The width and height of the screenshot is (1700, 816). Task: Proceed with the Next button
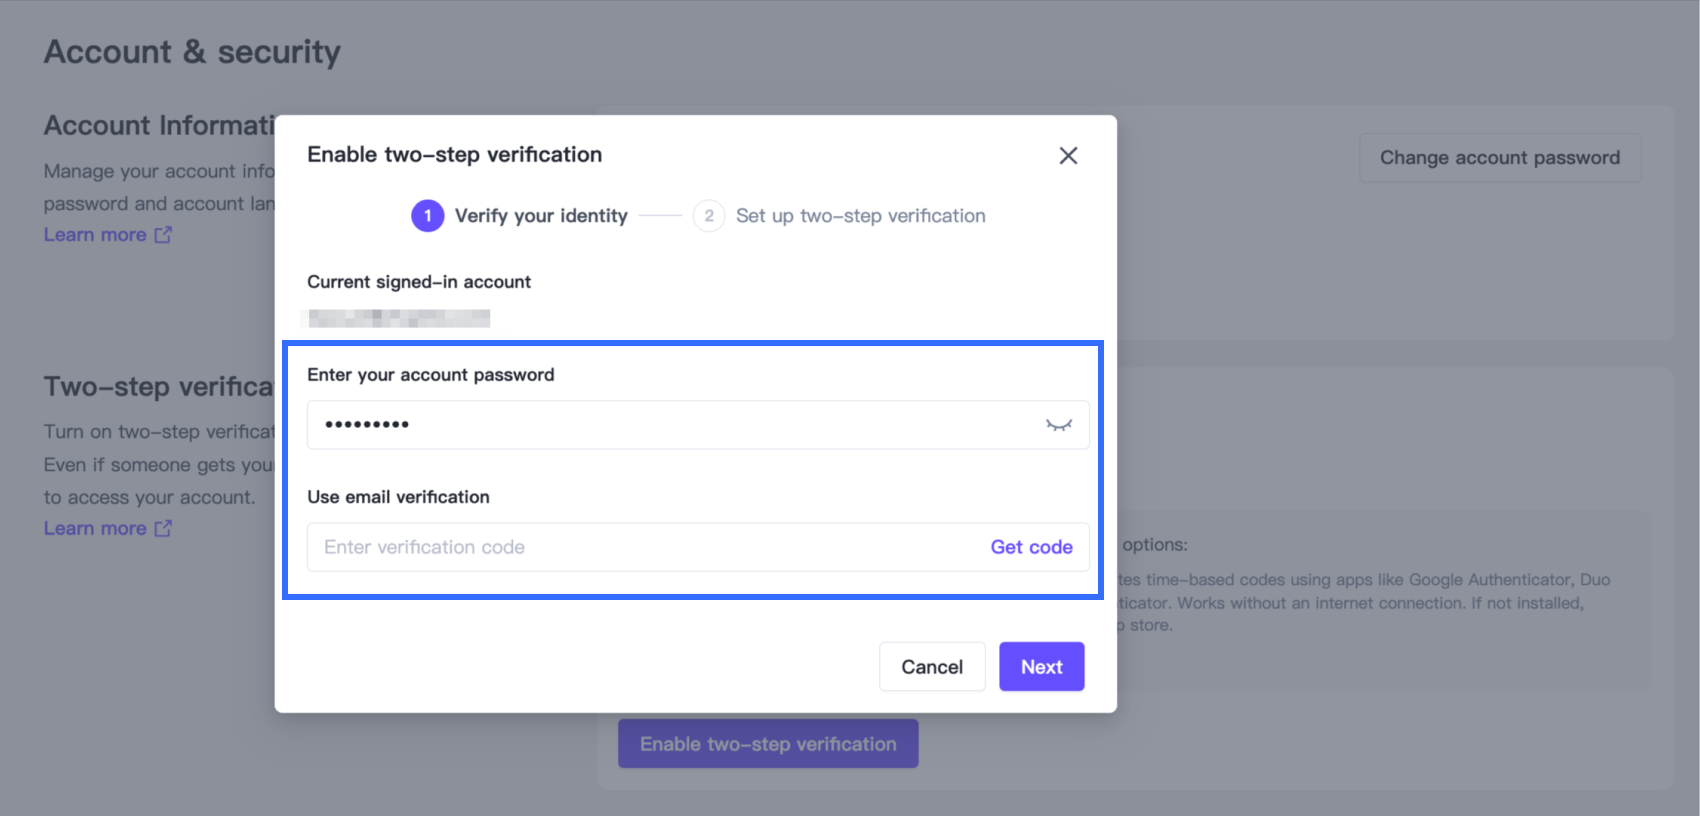pyautogui.click(x=1041, y=667)
